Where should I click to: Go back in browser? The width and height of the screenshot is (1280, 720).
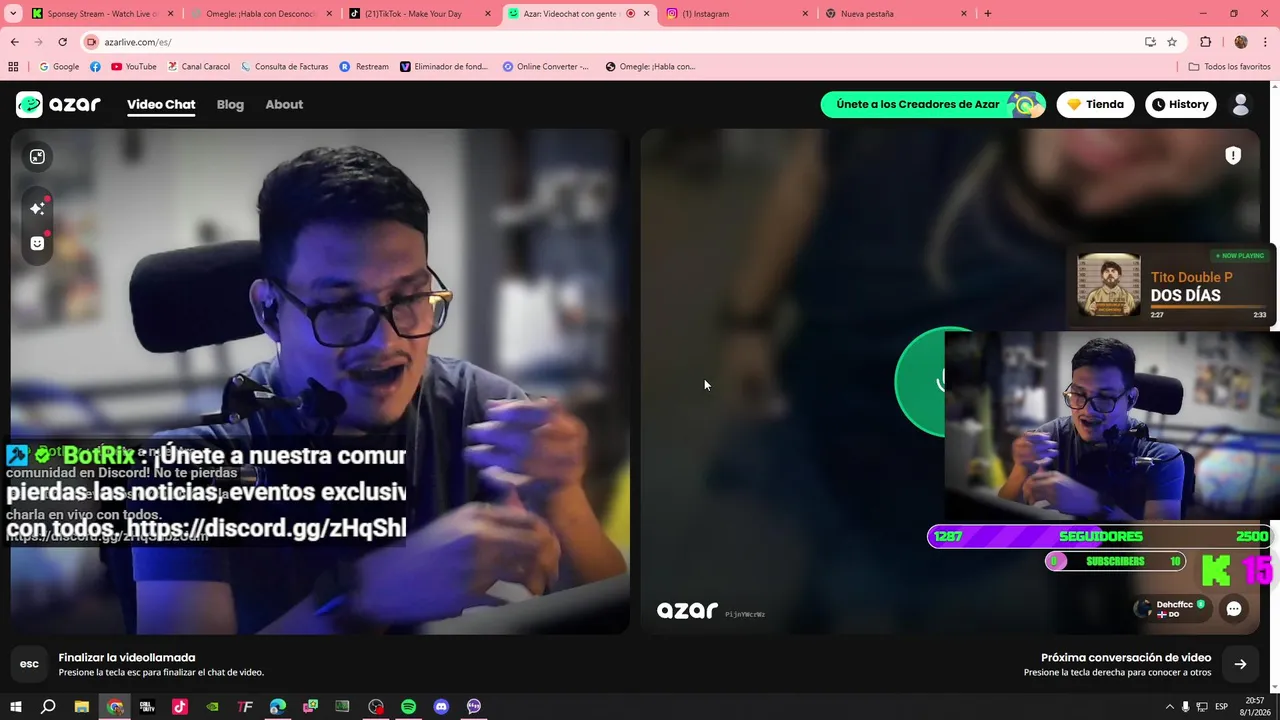[x=14, y=42]
